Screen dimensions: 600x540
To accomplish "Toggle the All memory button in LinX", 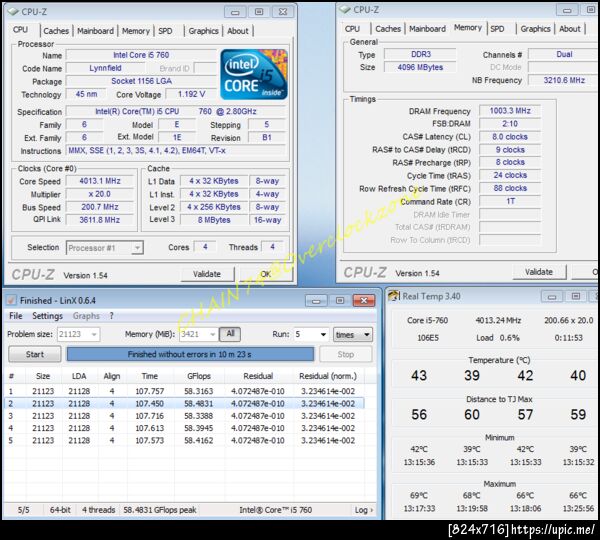I will pos(230,334).
